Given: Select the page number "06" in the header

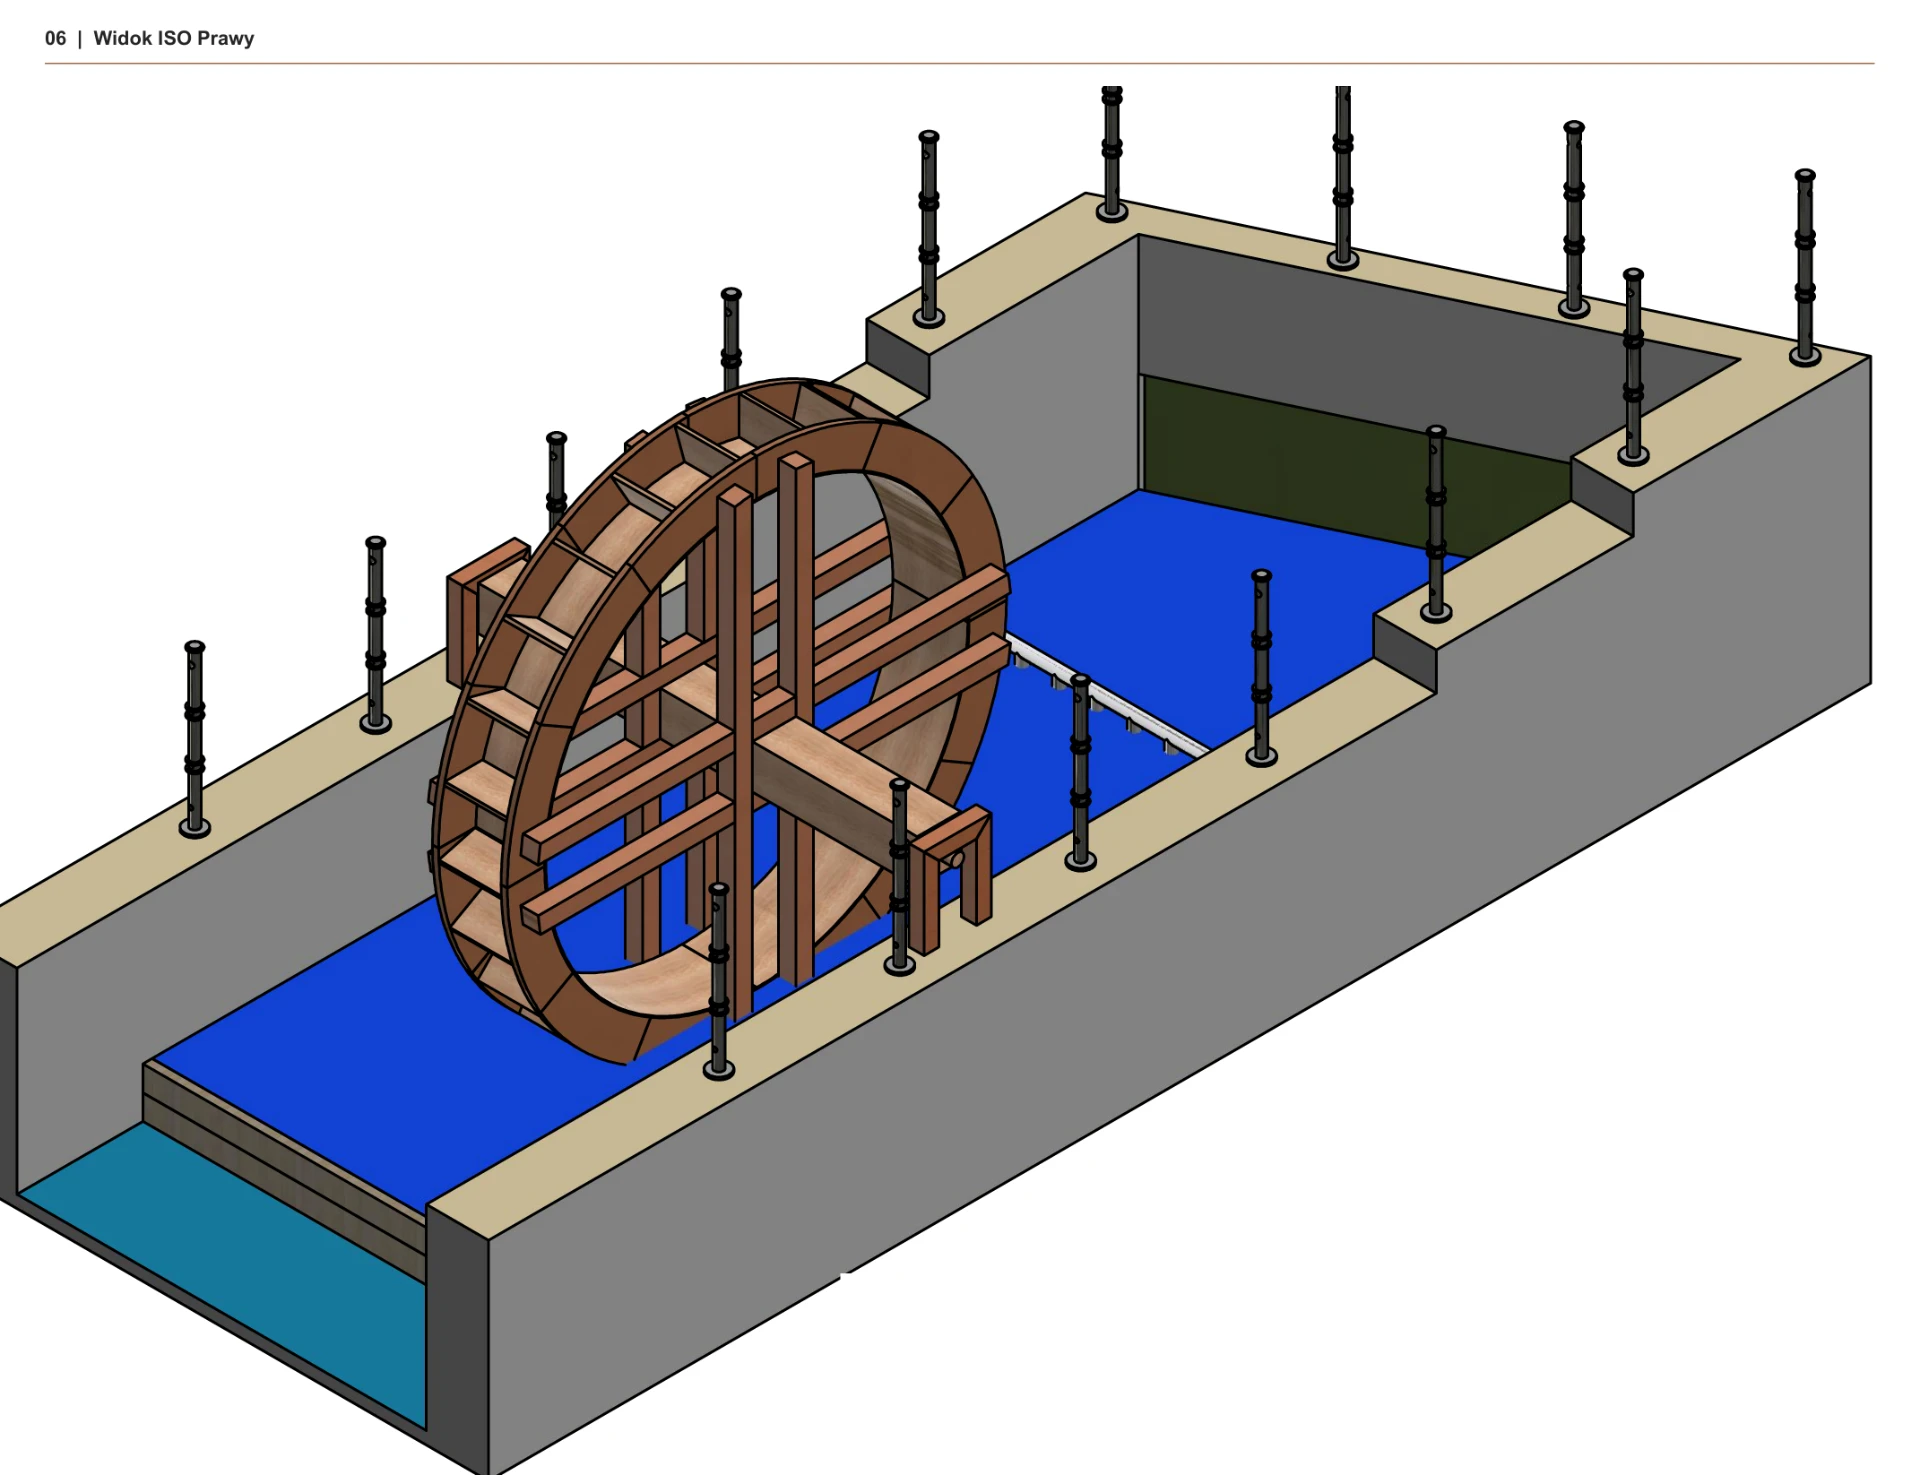Looking at the screenshot, I should pyautogui.click(x=55, y=38).
